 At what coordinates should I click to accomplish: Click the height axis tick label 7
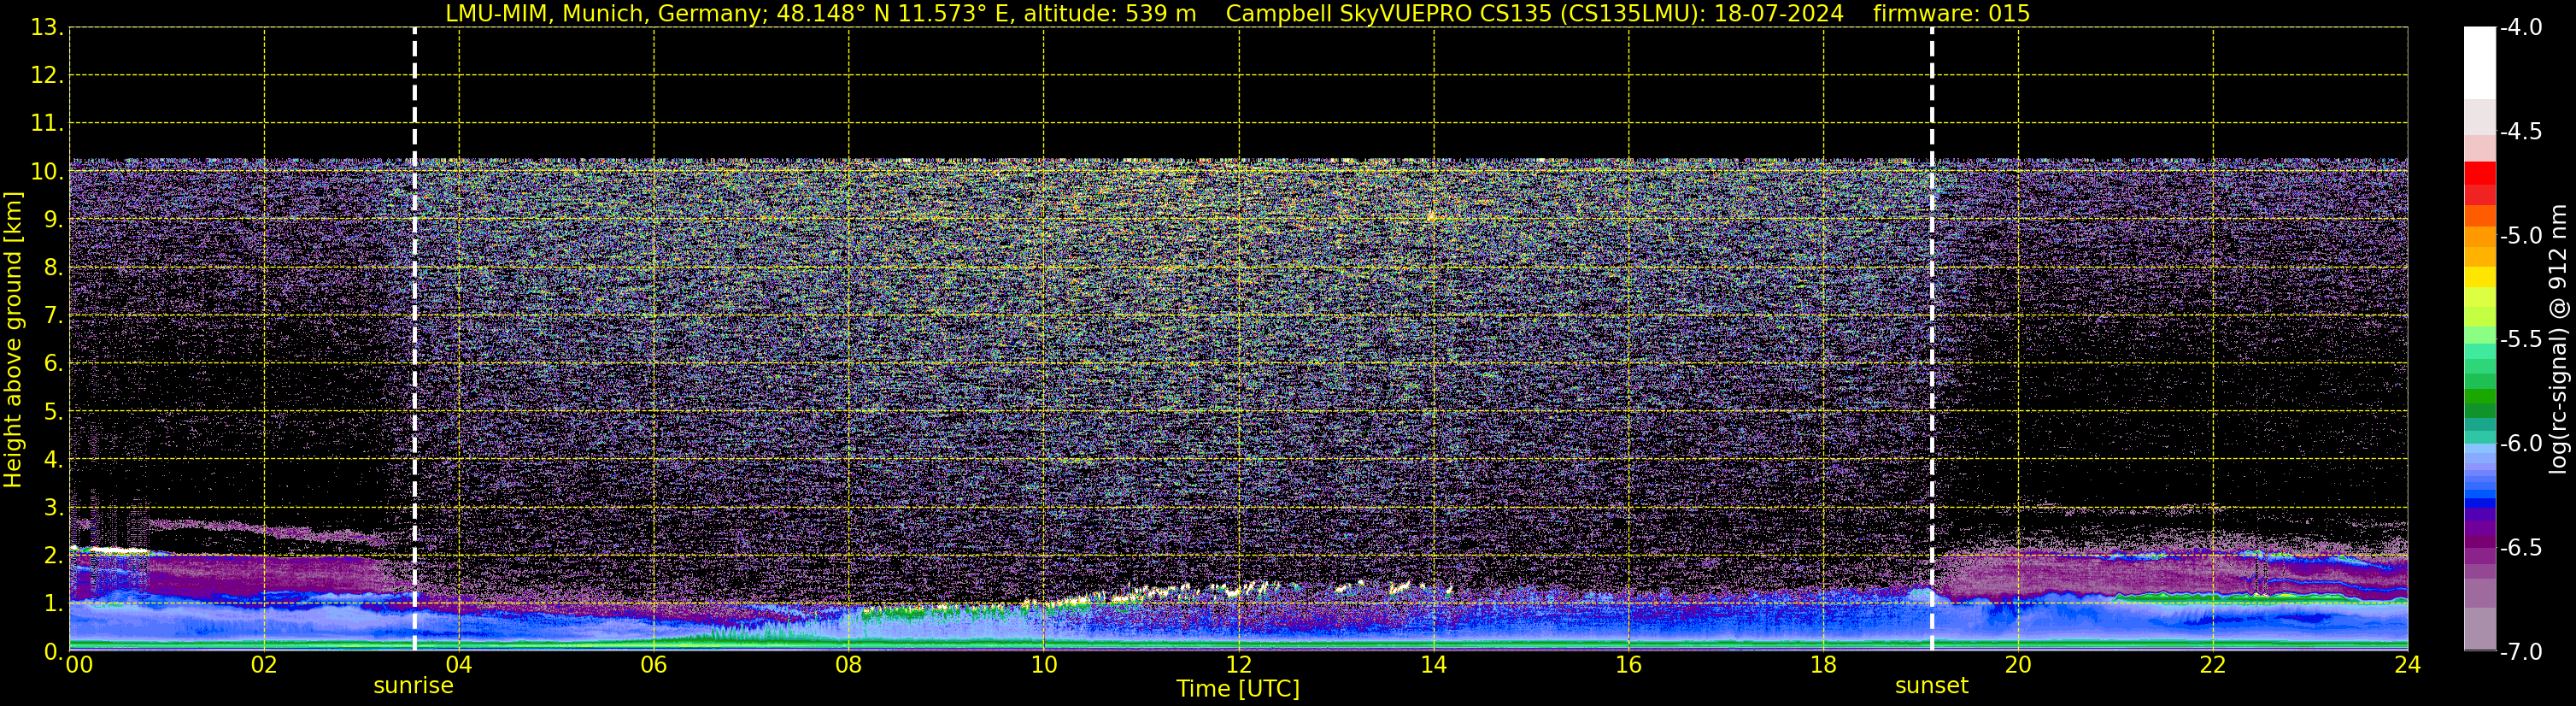tap(52, 316)
